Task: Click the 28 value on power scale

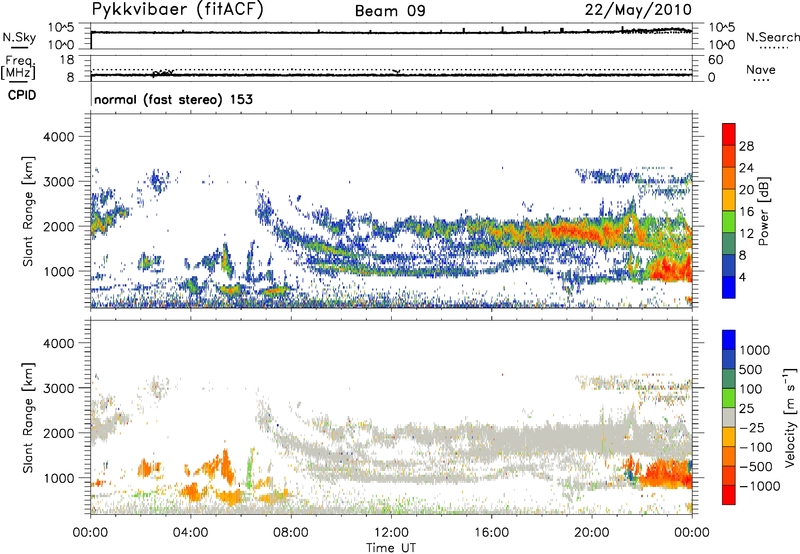Action: (746, 146)
